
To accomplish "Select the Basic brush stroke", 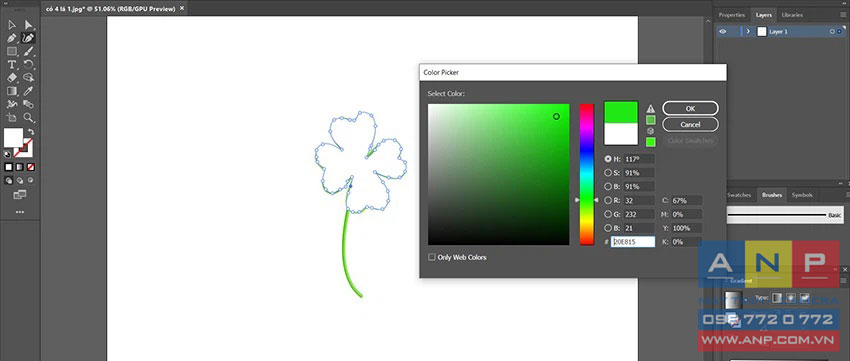I will coord(785,215).
